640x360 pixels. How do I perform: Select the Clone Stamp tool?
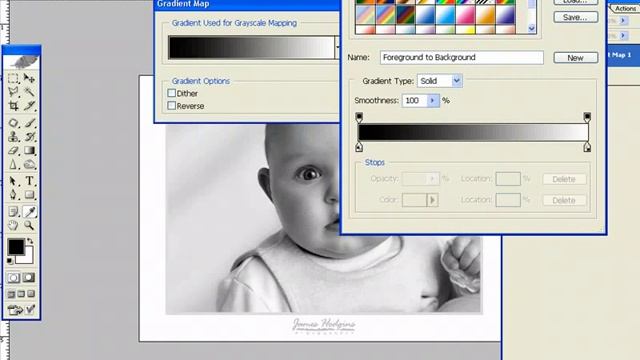pos(13,137)
